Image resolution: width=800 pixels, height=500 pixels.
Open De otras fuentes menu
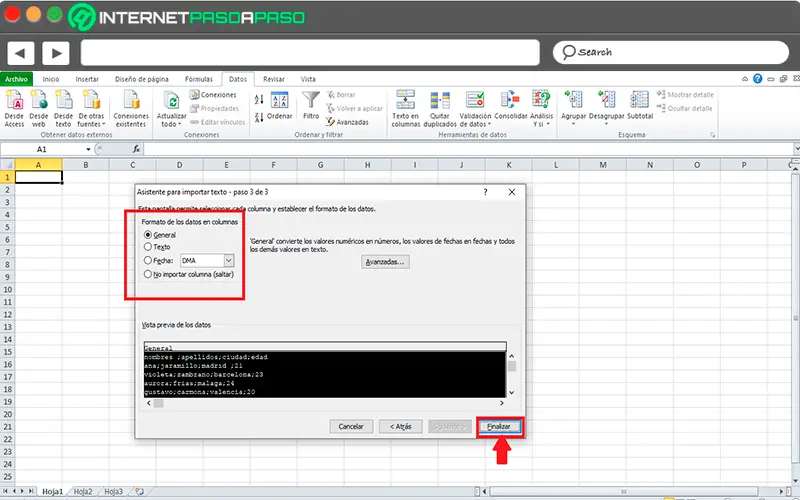pos(91,108)
